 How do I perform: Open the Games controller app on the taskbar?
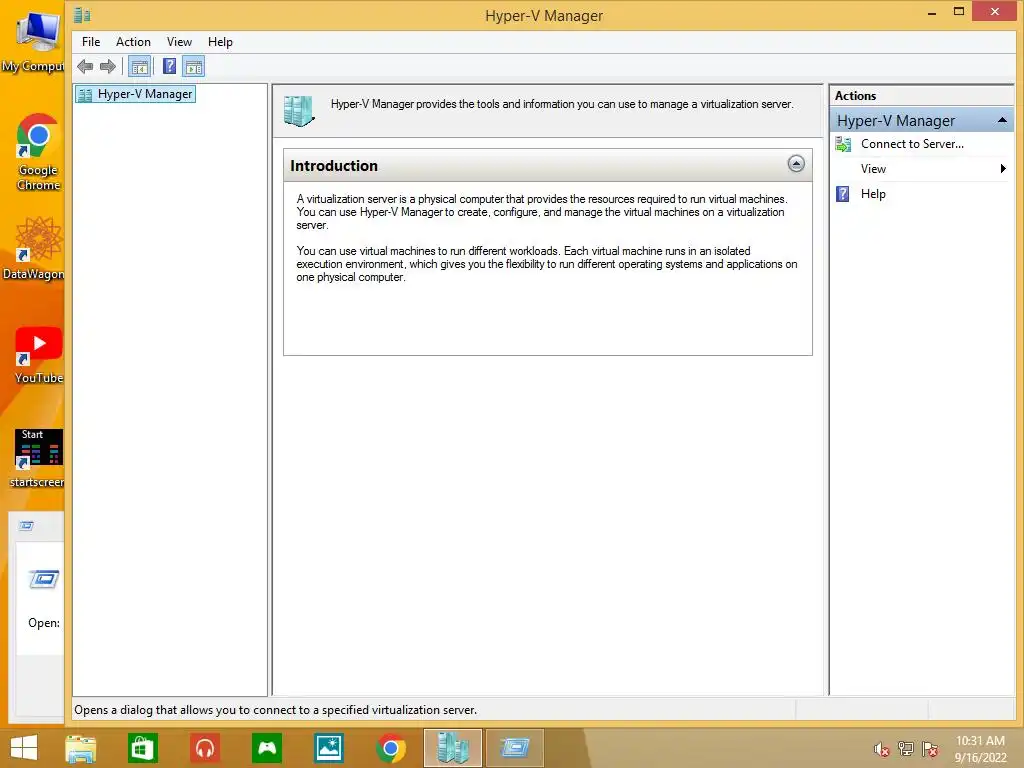(x=267, y=748)
